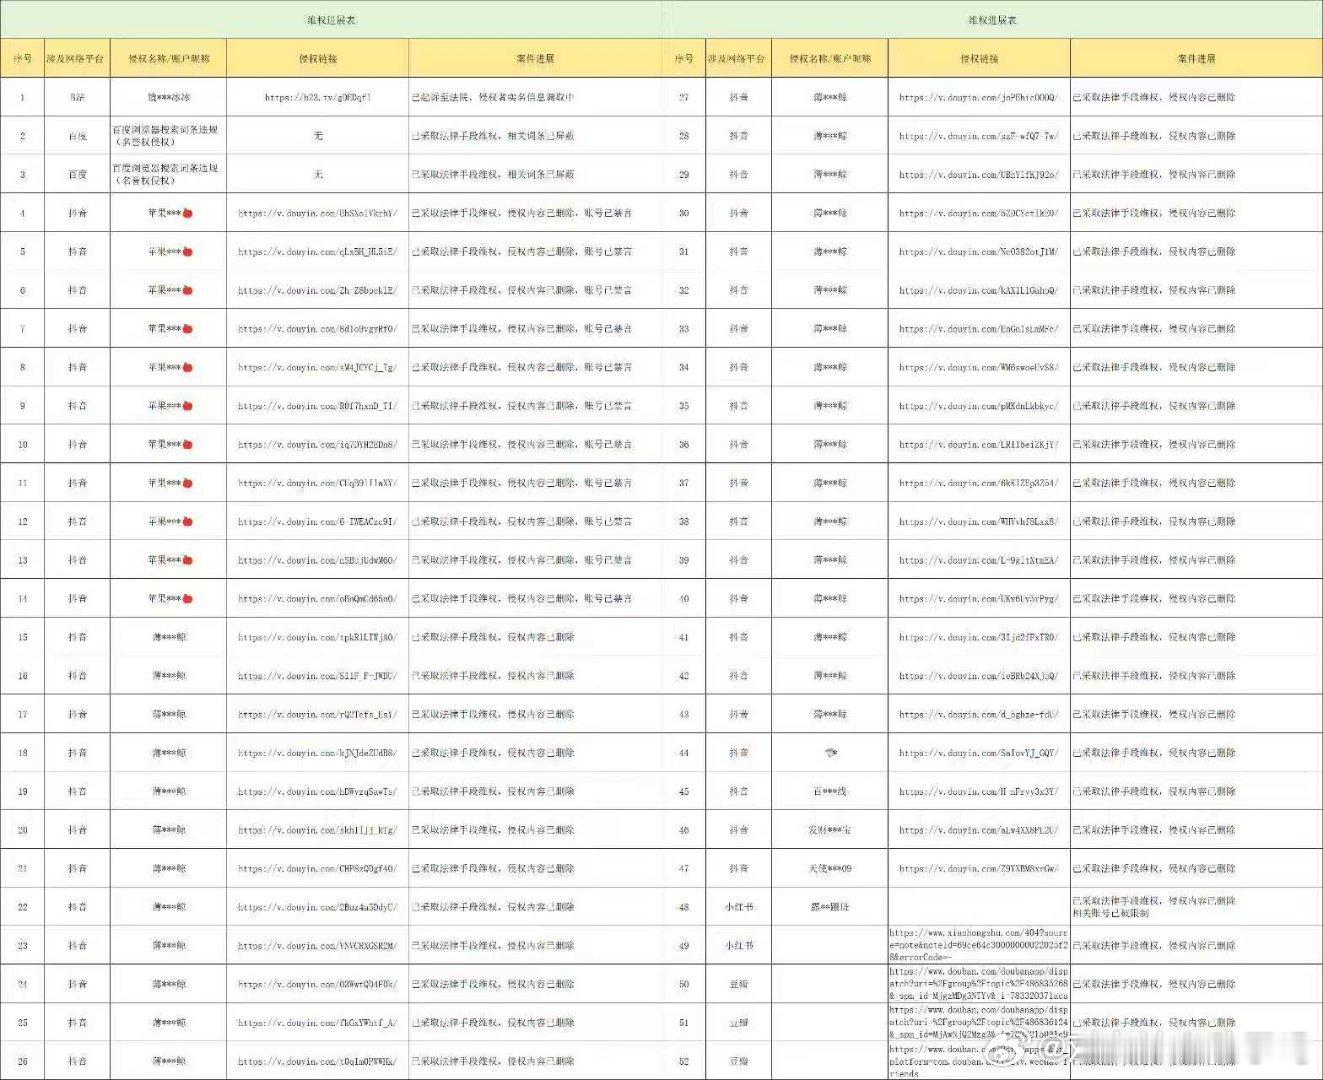
Task: Click the right table's '侵权名称/账户昵称' column header
Action: click(829, 58)
